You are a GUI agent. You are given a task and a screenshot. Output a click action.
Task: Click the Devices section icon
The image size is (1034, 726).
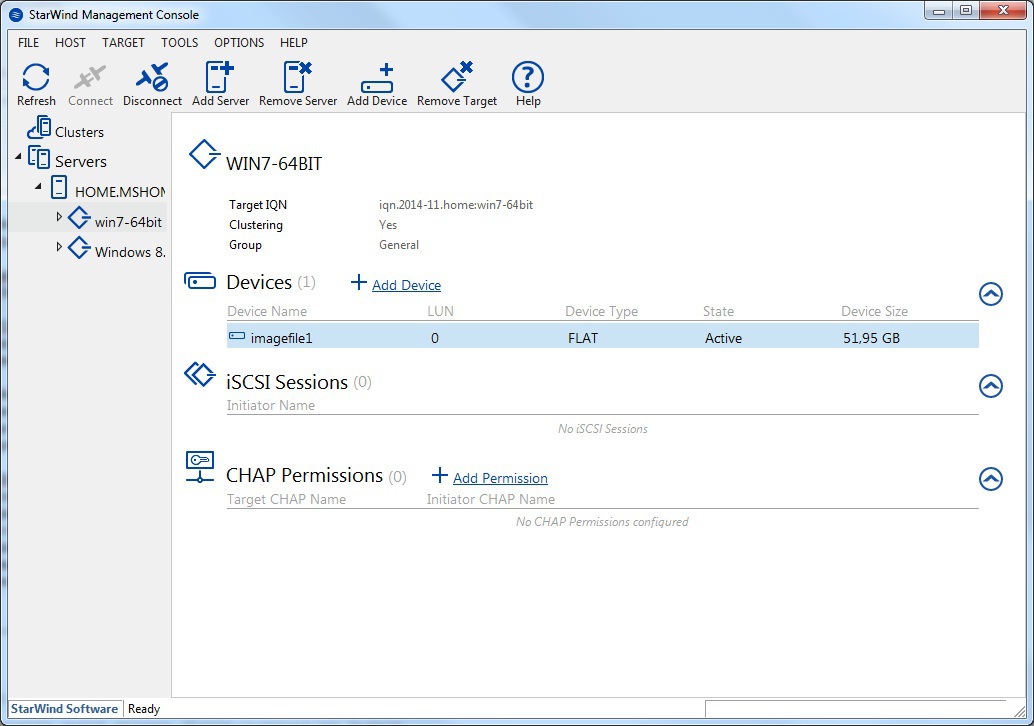pyautogui.click(x=200, y=281)
